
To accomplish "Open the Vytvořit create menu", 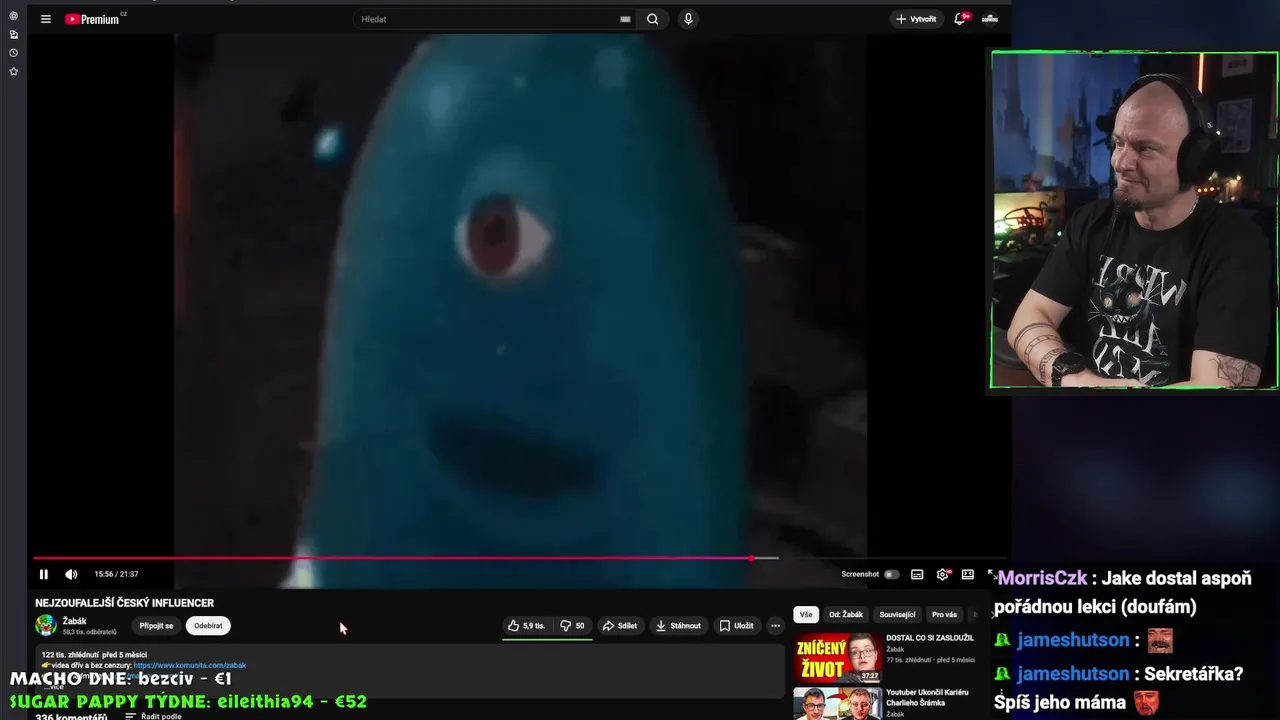I will pyautogui.click(x=916, y=19).
